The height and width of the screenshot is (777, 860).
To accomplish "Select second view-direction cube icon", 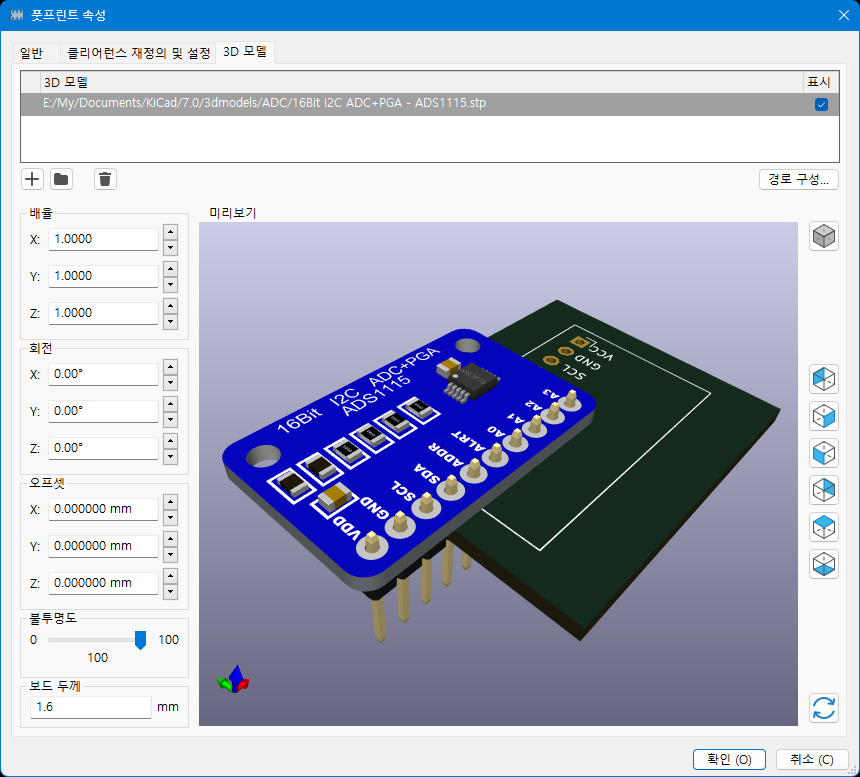I will pos(824,416).
